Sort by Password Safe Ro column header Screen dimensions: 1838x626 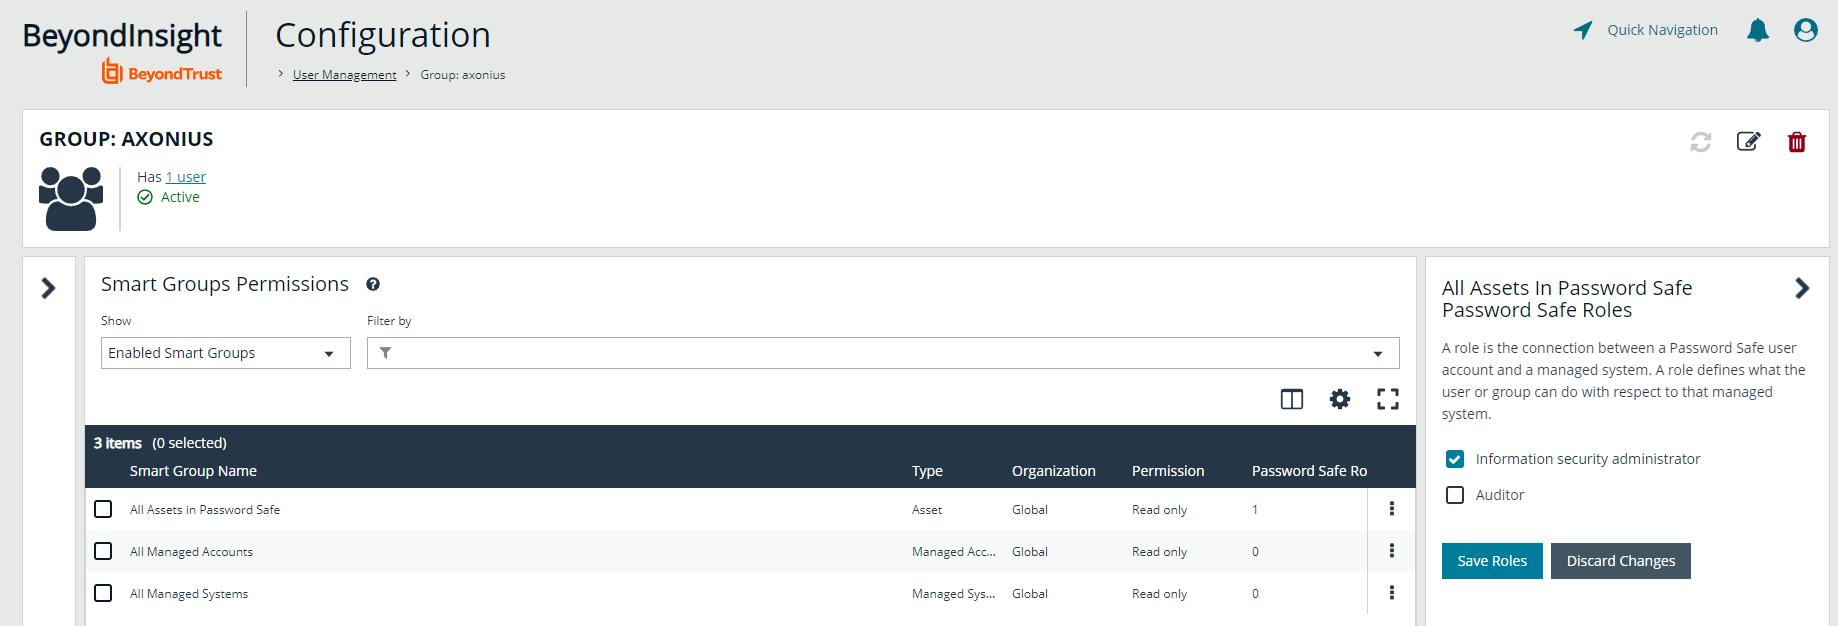(1309, 471)
